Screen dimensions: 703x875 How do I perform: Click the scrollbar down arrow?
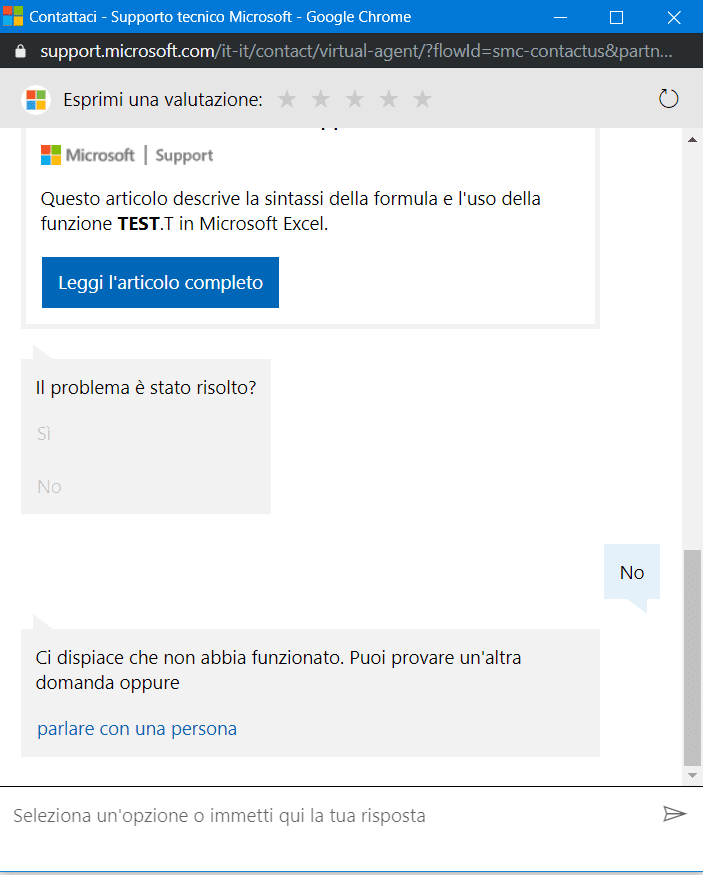(692, 775)
